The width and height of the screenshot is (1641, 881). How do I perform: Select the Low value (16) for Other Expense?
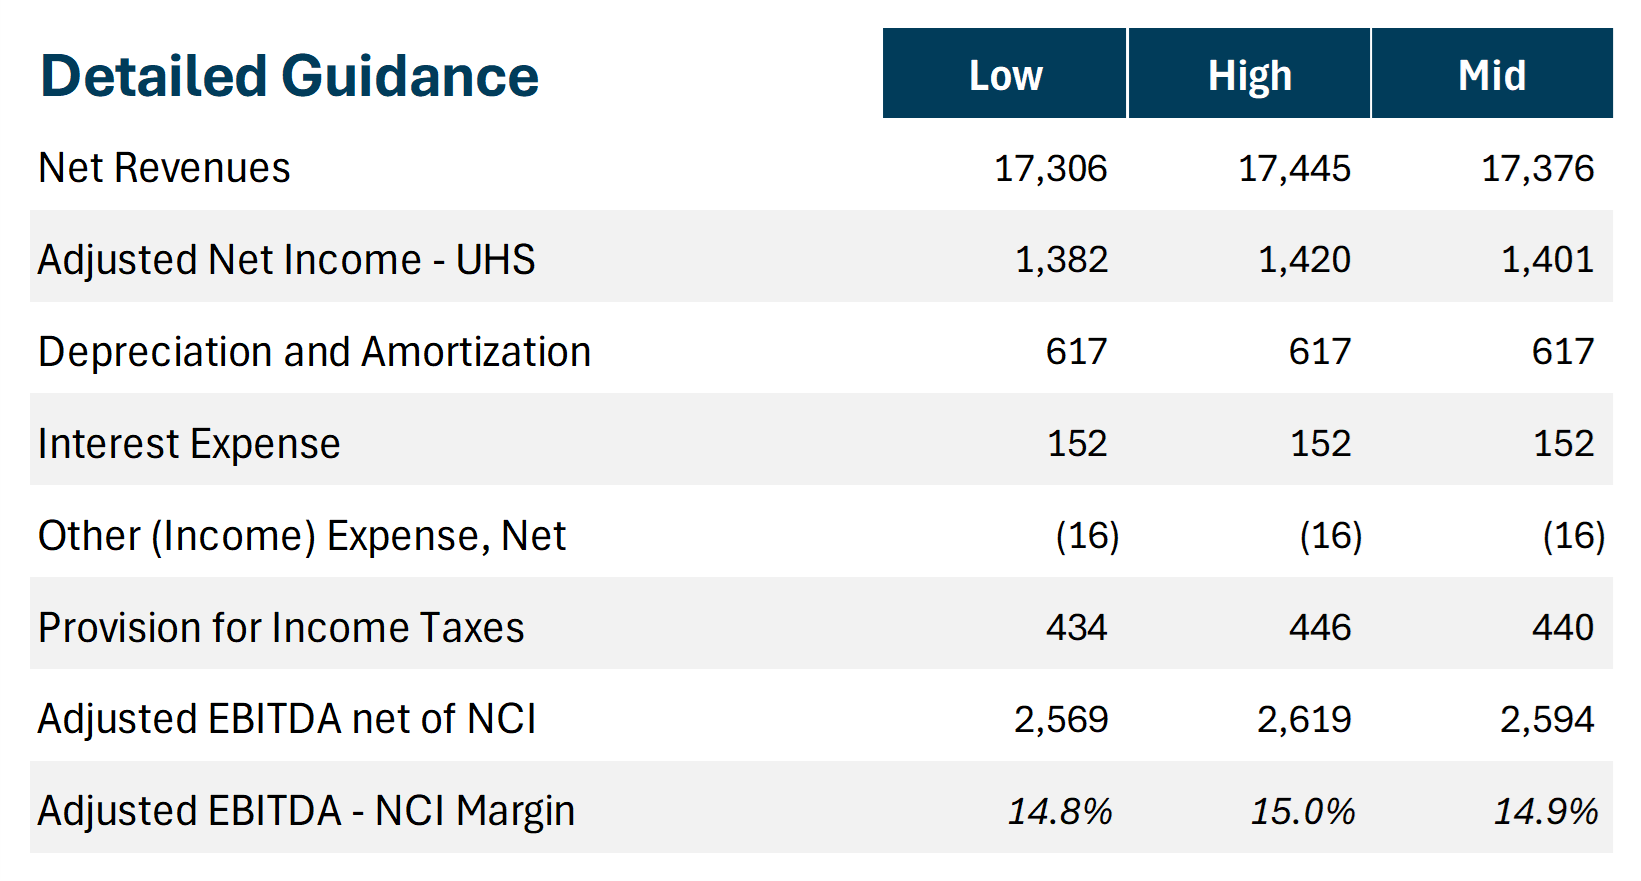[1087, 536]
